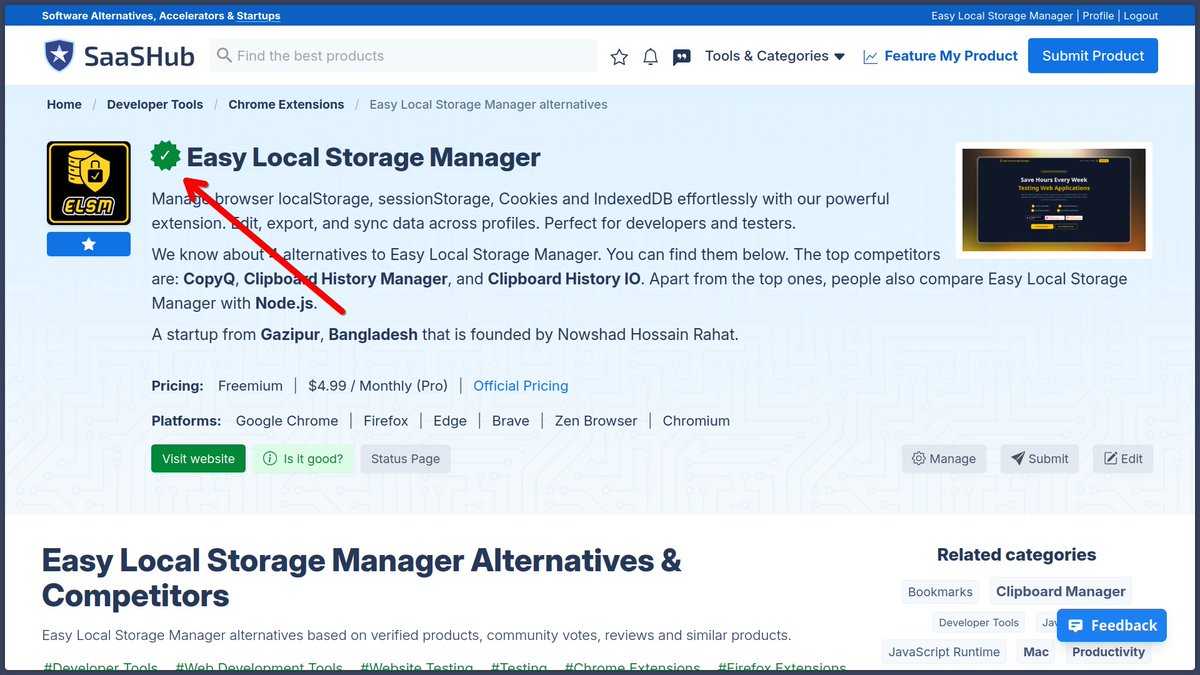This screenshot has height=675, width=1200.
Task: Open Startups link in top bar
Action: pos(258,16)
